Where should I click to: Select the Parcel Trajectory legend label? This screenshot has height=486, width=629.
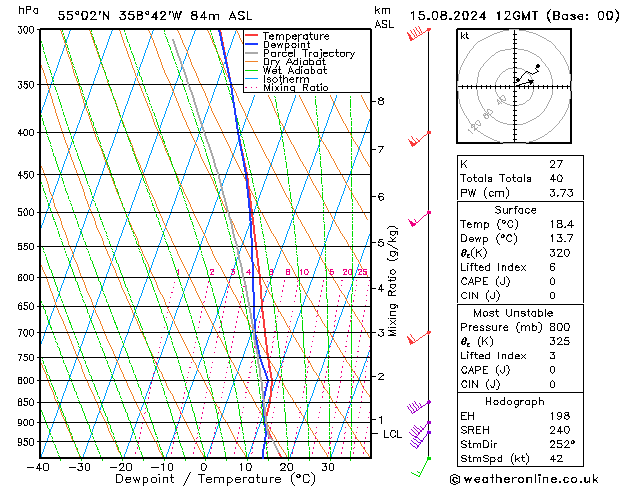pyautogui.click(x=309, y=53)
